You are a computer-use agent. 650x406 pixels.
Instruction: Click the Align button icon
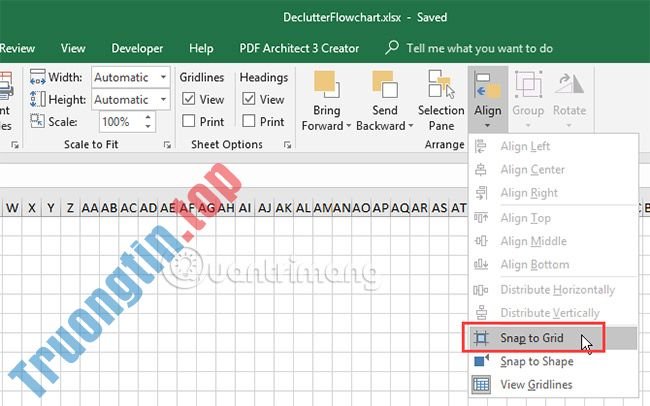pyautogui.click(x=488, y=85)
